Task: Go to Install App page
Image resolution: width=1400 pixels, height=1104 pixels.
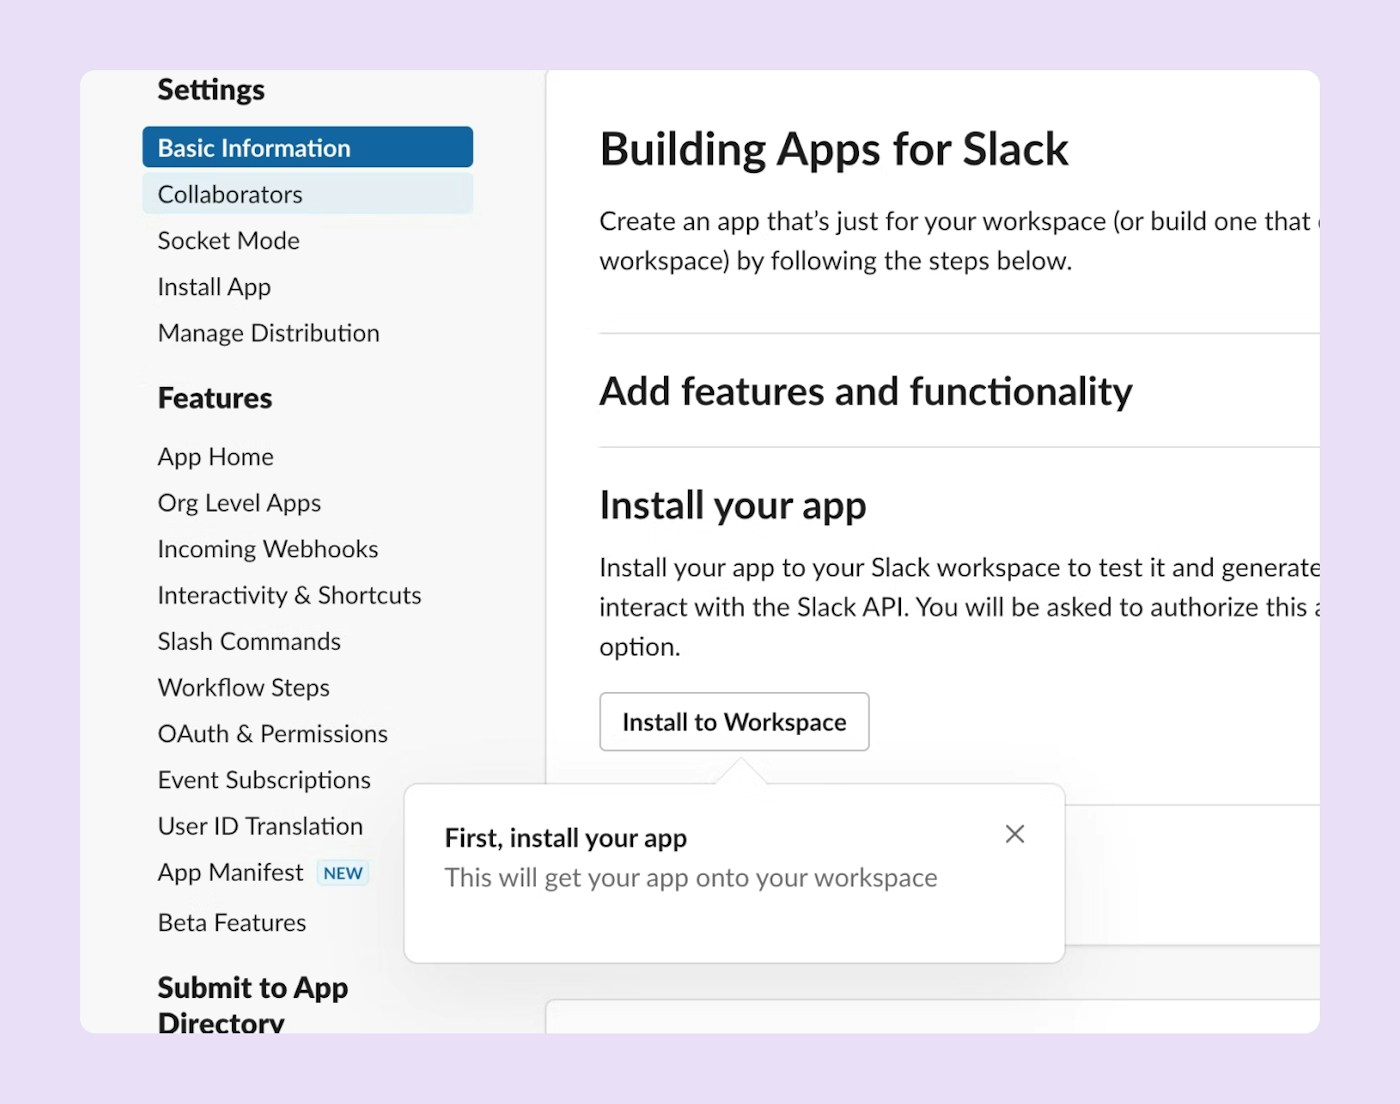Action: click(x=213, y=287)
